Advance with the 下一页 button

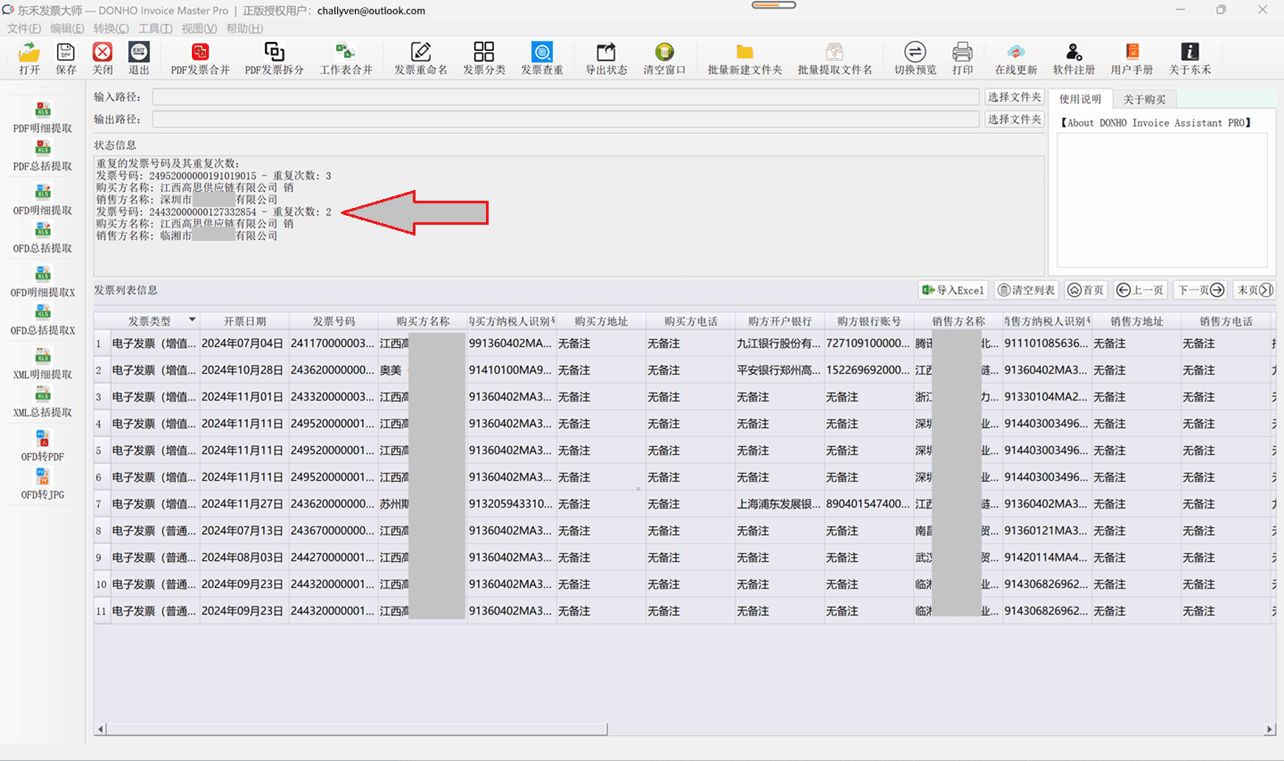pyautogui.click(x=1200, y=290)
